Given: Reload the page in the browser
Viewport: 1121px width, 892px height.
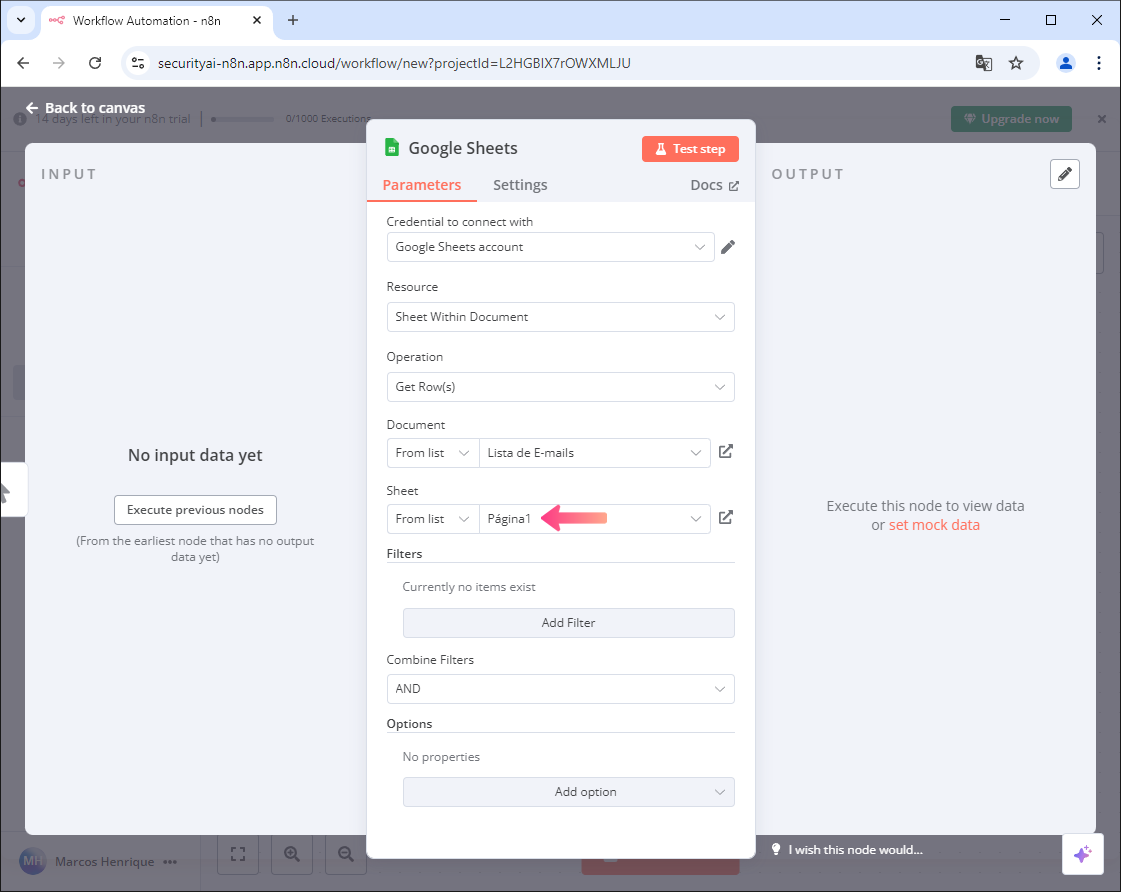Looking at the screenshot, I should coord(95,63).
